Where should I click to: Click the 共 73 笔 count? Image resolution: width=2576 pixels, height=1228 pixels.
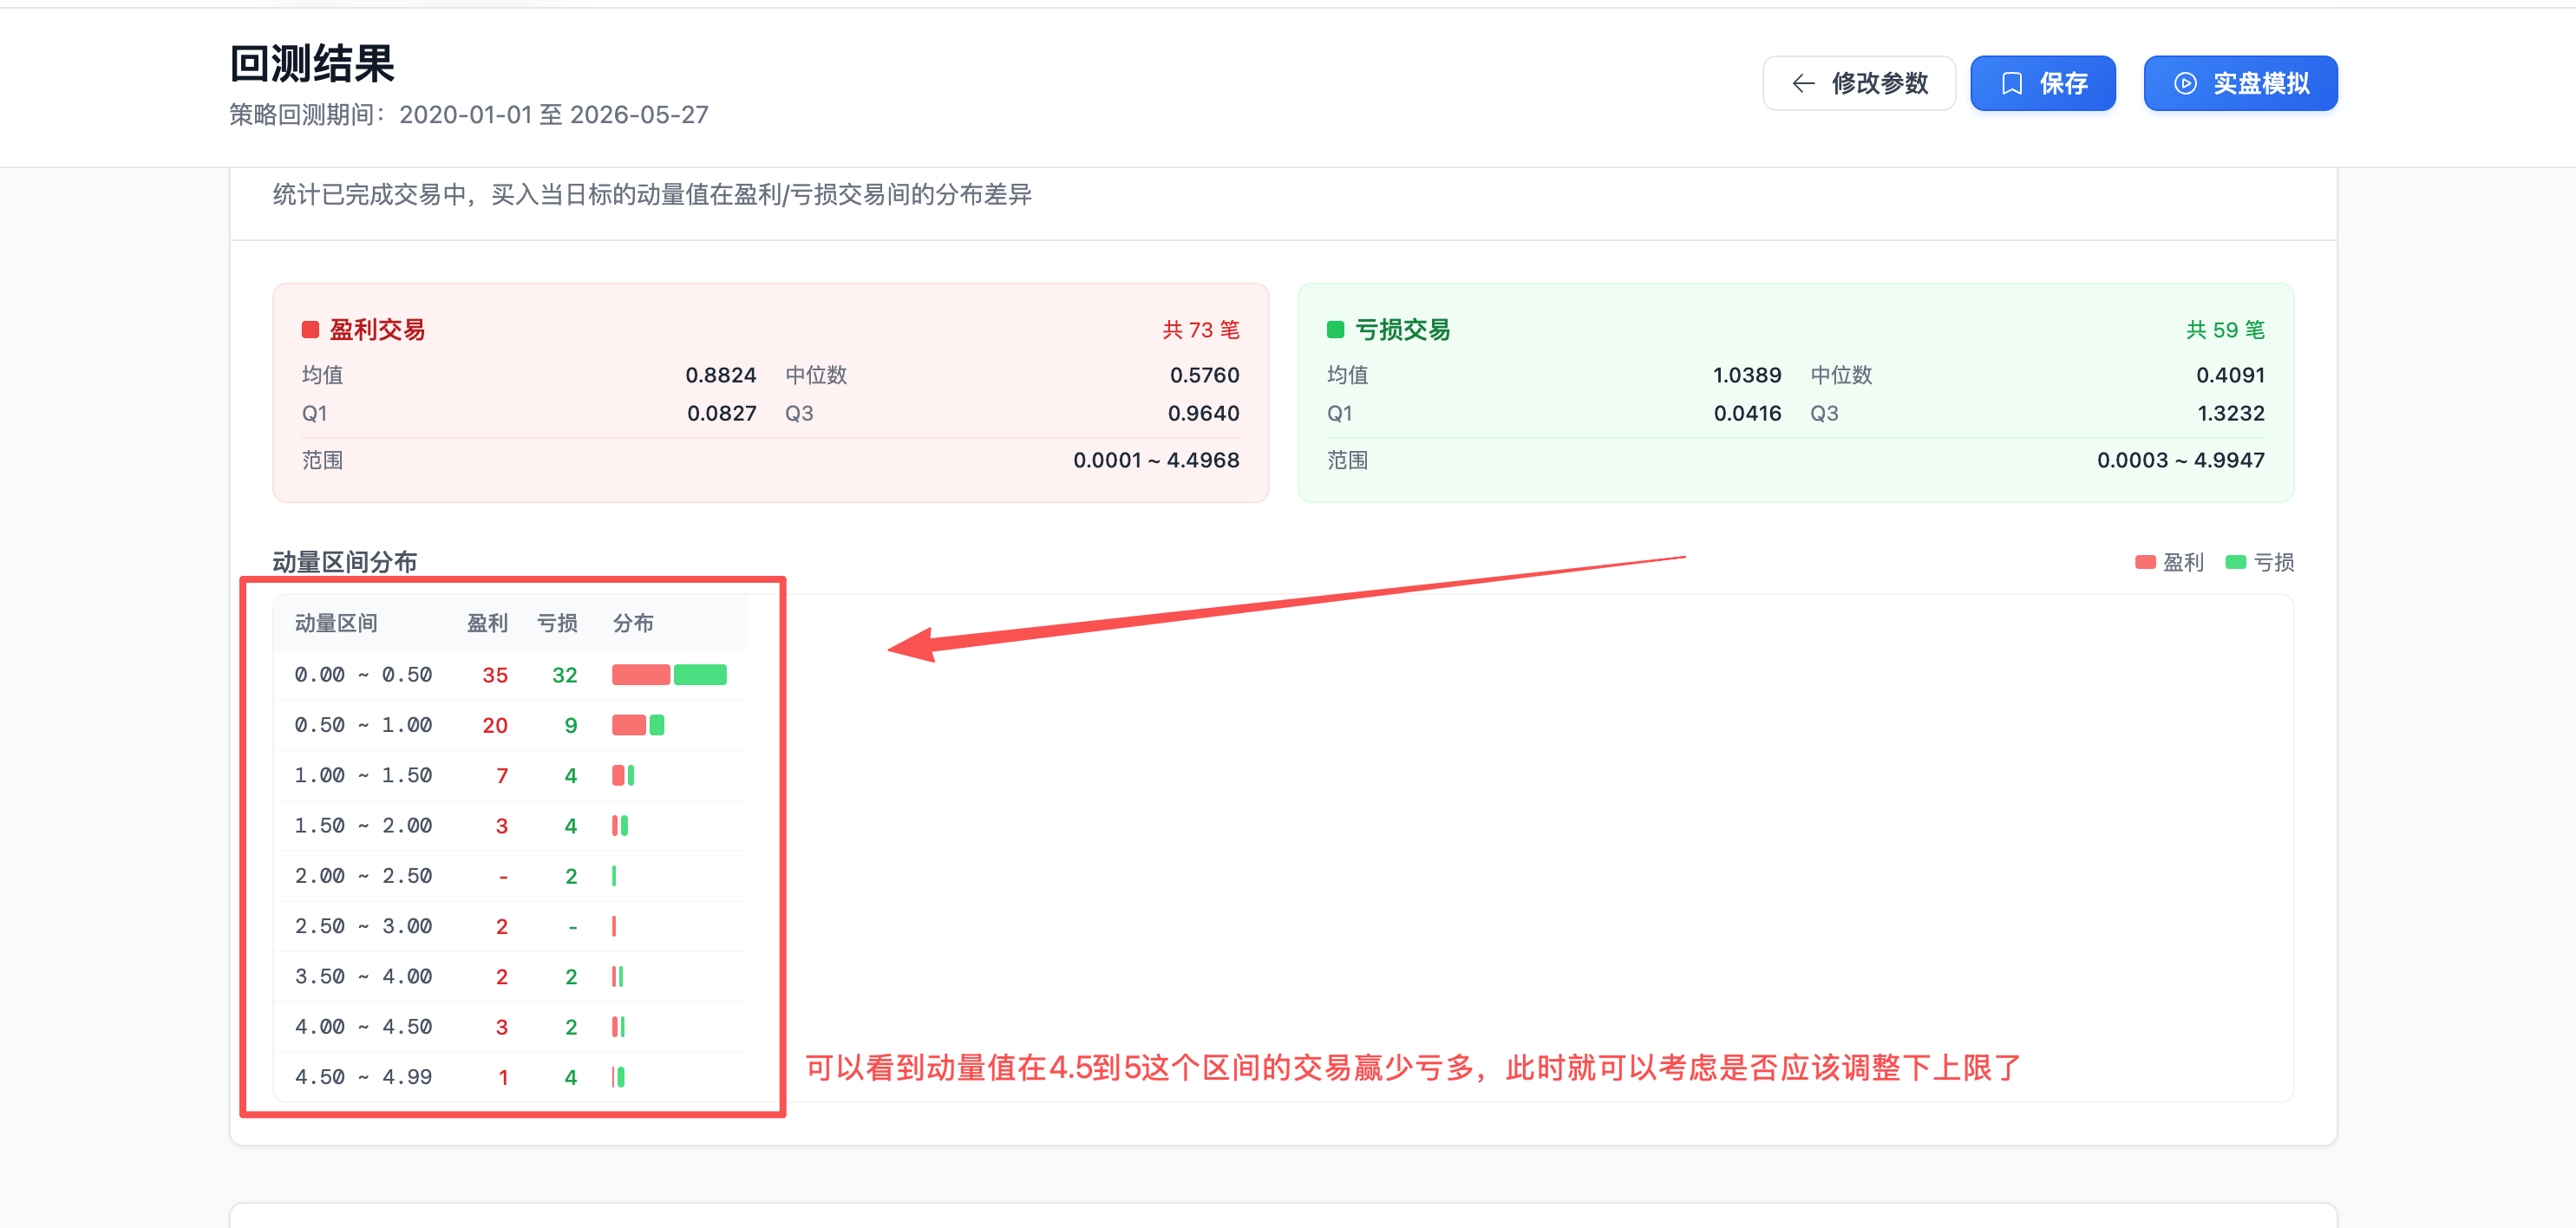1201,330
